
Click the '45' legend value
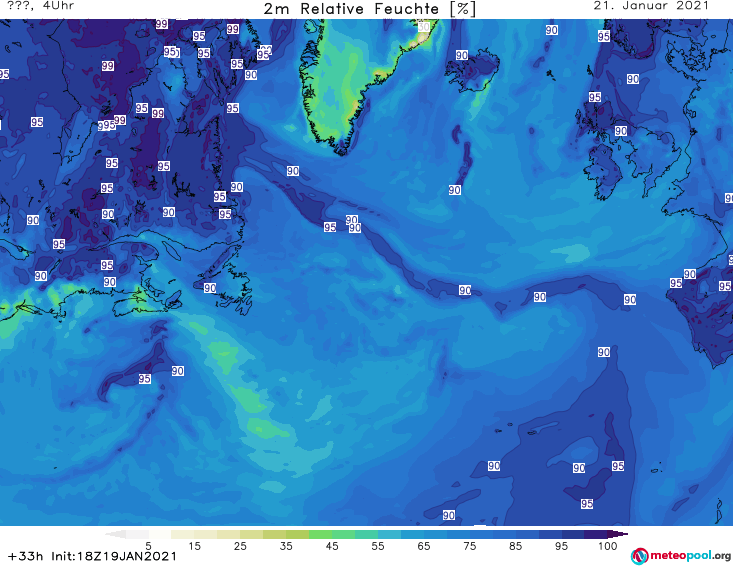pyautogui.click(x=331, y=545)
